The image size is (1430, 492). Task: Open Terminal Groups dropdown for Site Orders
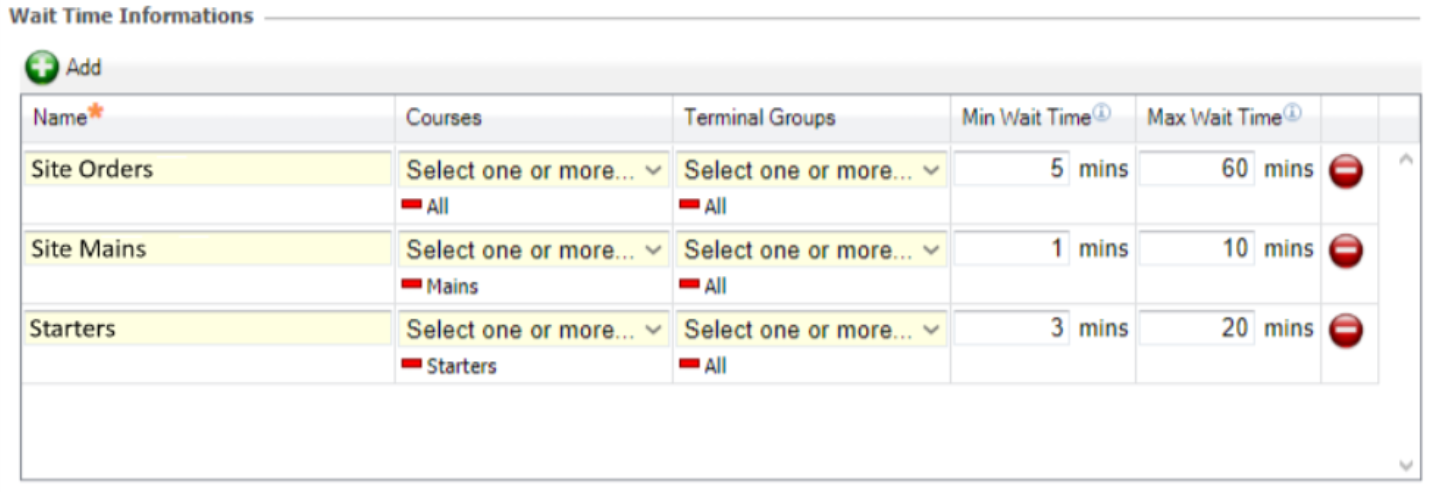pyautogui.click(x=811, y=170)
